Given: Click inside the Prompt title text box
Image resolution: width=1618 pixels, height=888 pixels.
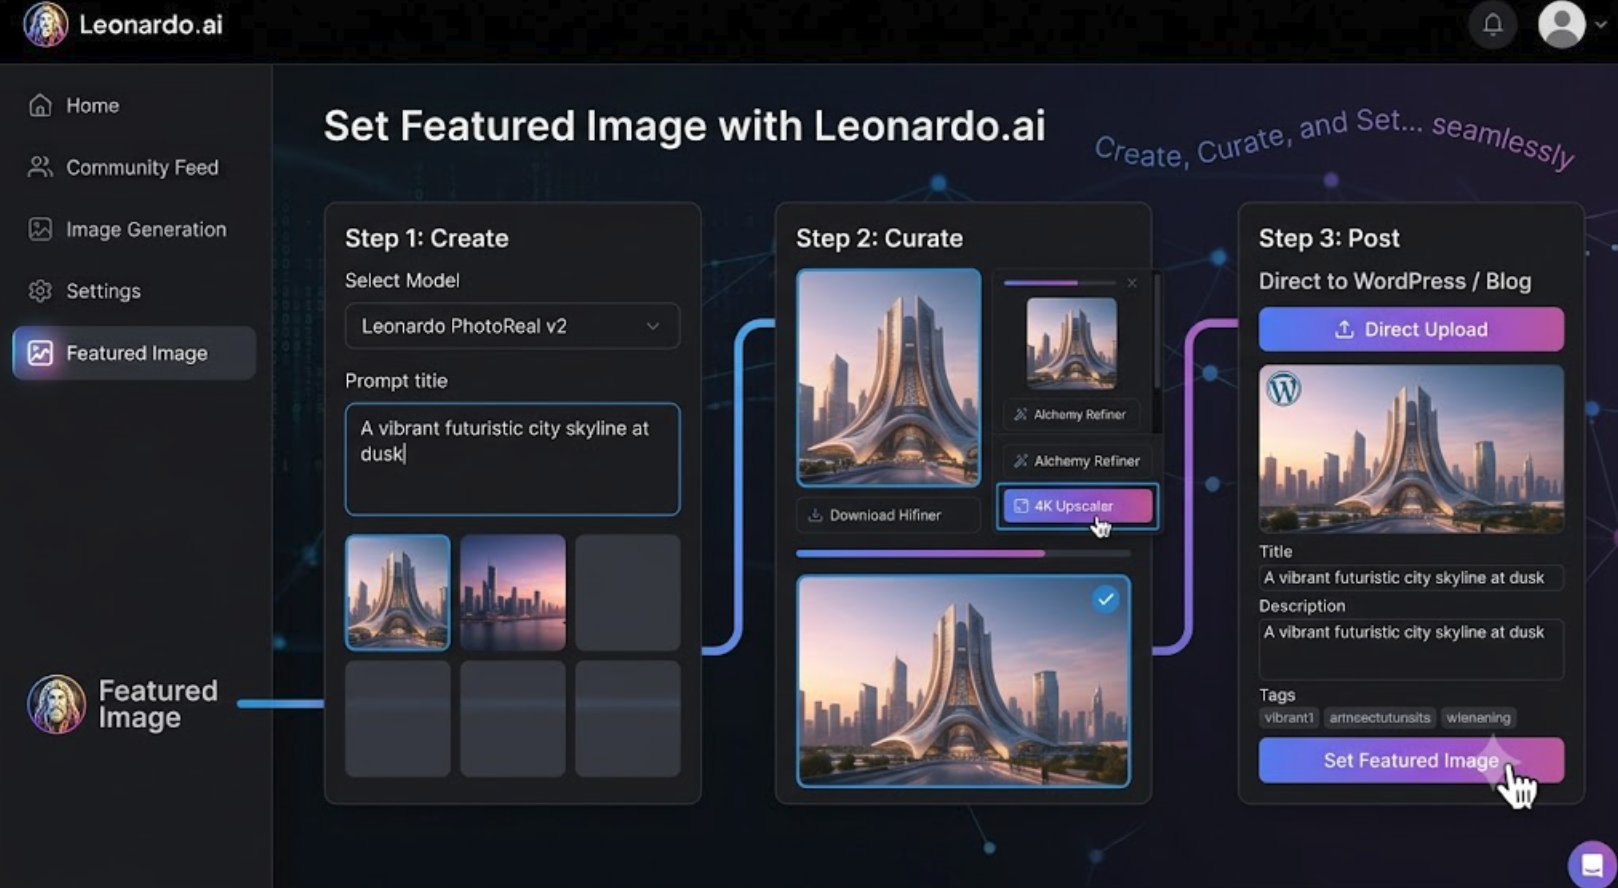Looking at the screenshot, I should [x=512, y=459].
